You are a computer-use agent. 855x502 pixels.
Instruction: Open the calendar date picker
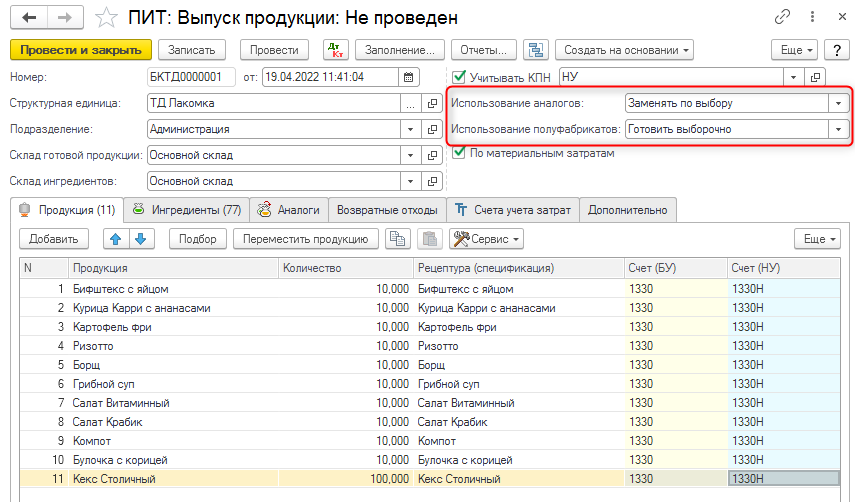[408, 77]
